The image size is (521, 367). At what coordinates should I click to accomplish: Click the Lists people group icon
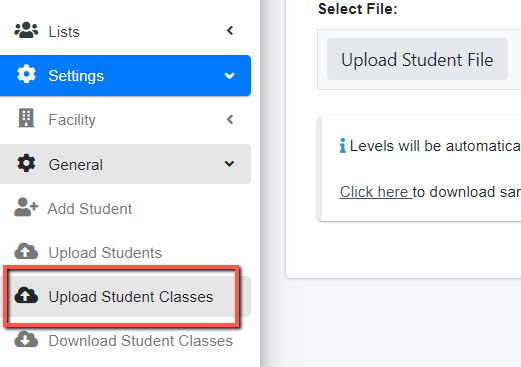pos(26,30)
